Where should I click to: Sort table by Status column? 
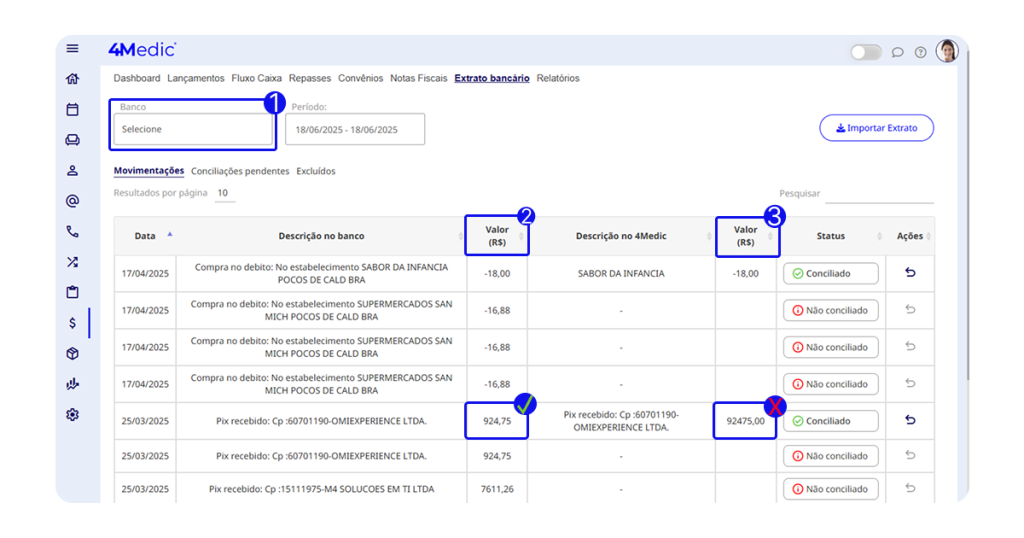tap(831, 236)
